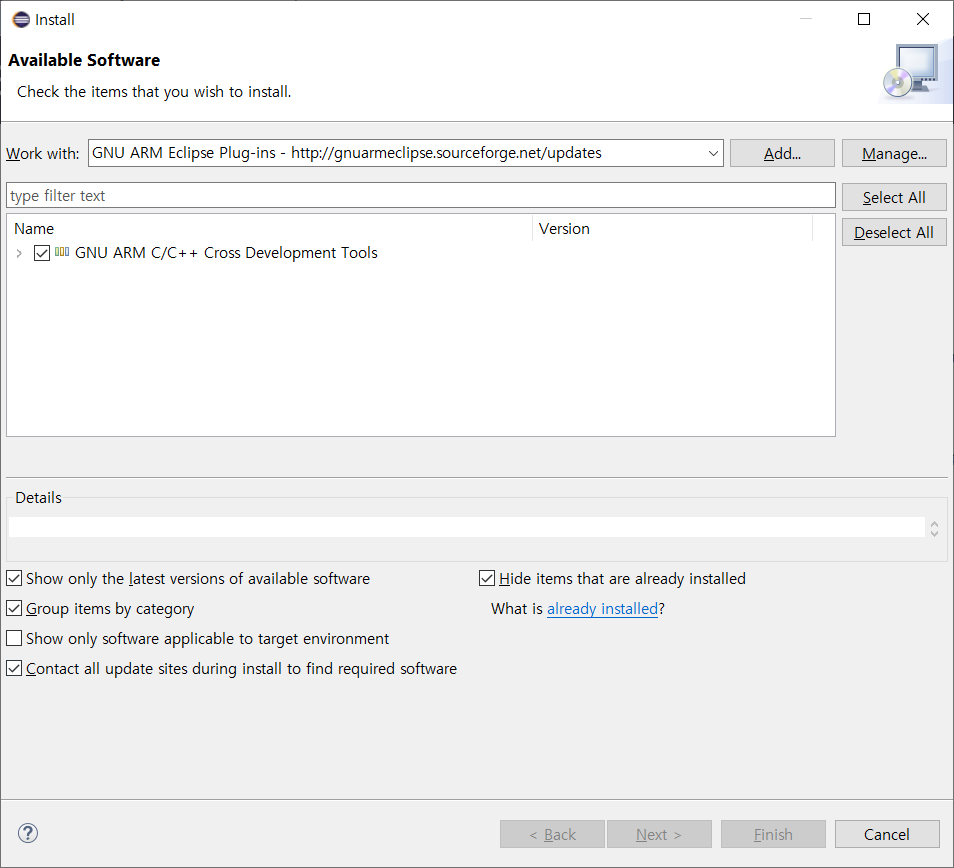
Task: Click the Add... button
Action: (x=782, y=153)
